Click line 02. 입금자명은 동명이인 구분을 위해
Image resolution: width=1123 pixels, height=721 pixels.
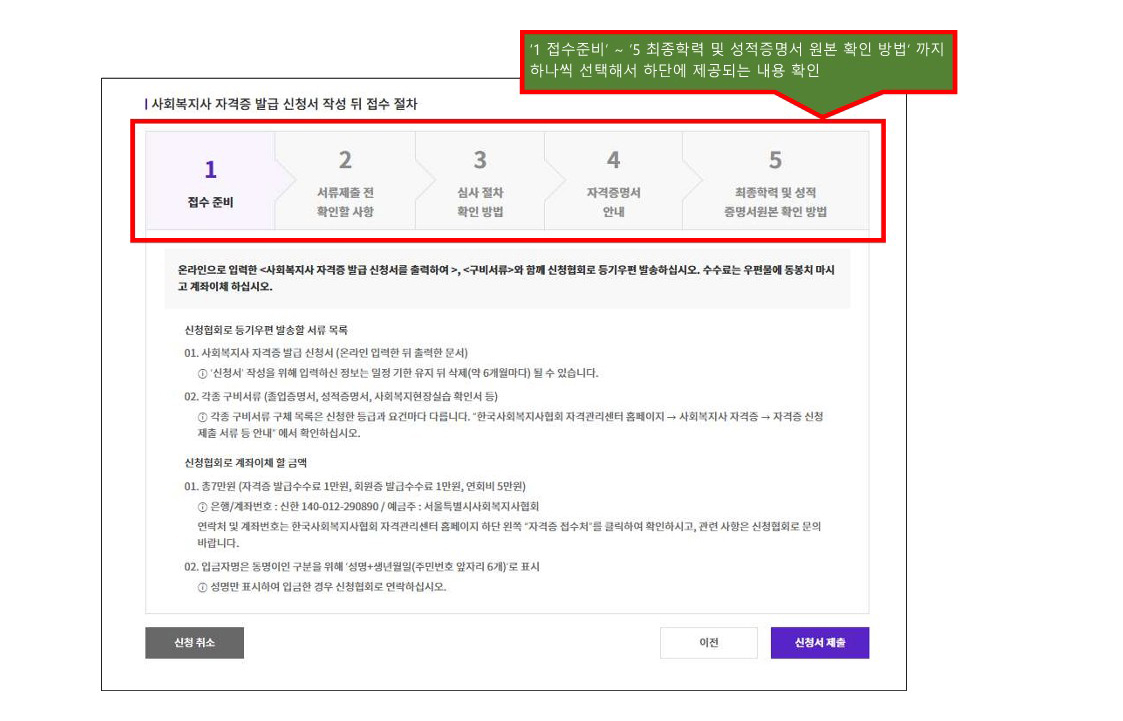tap(362, 566)
